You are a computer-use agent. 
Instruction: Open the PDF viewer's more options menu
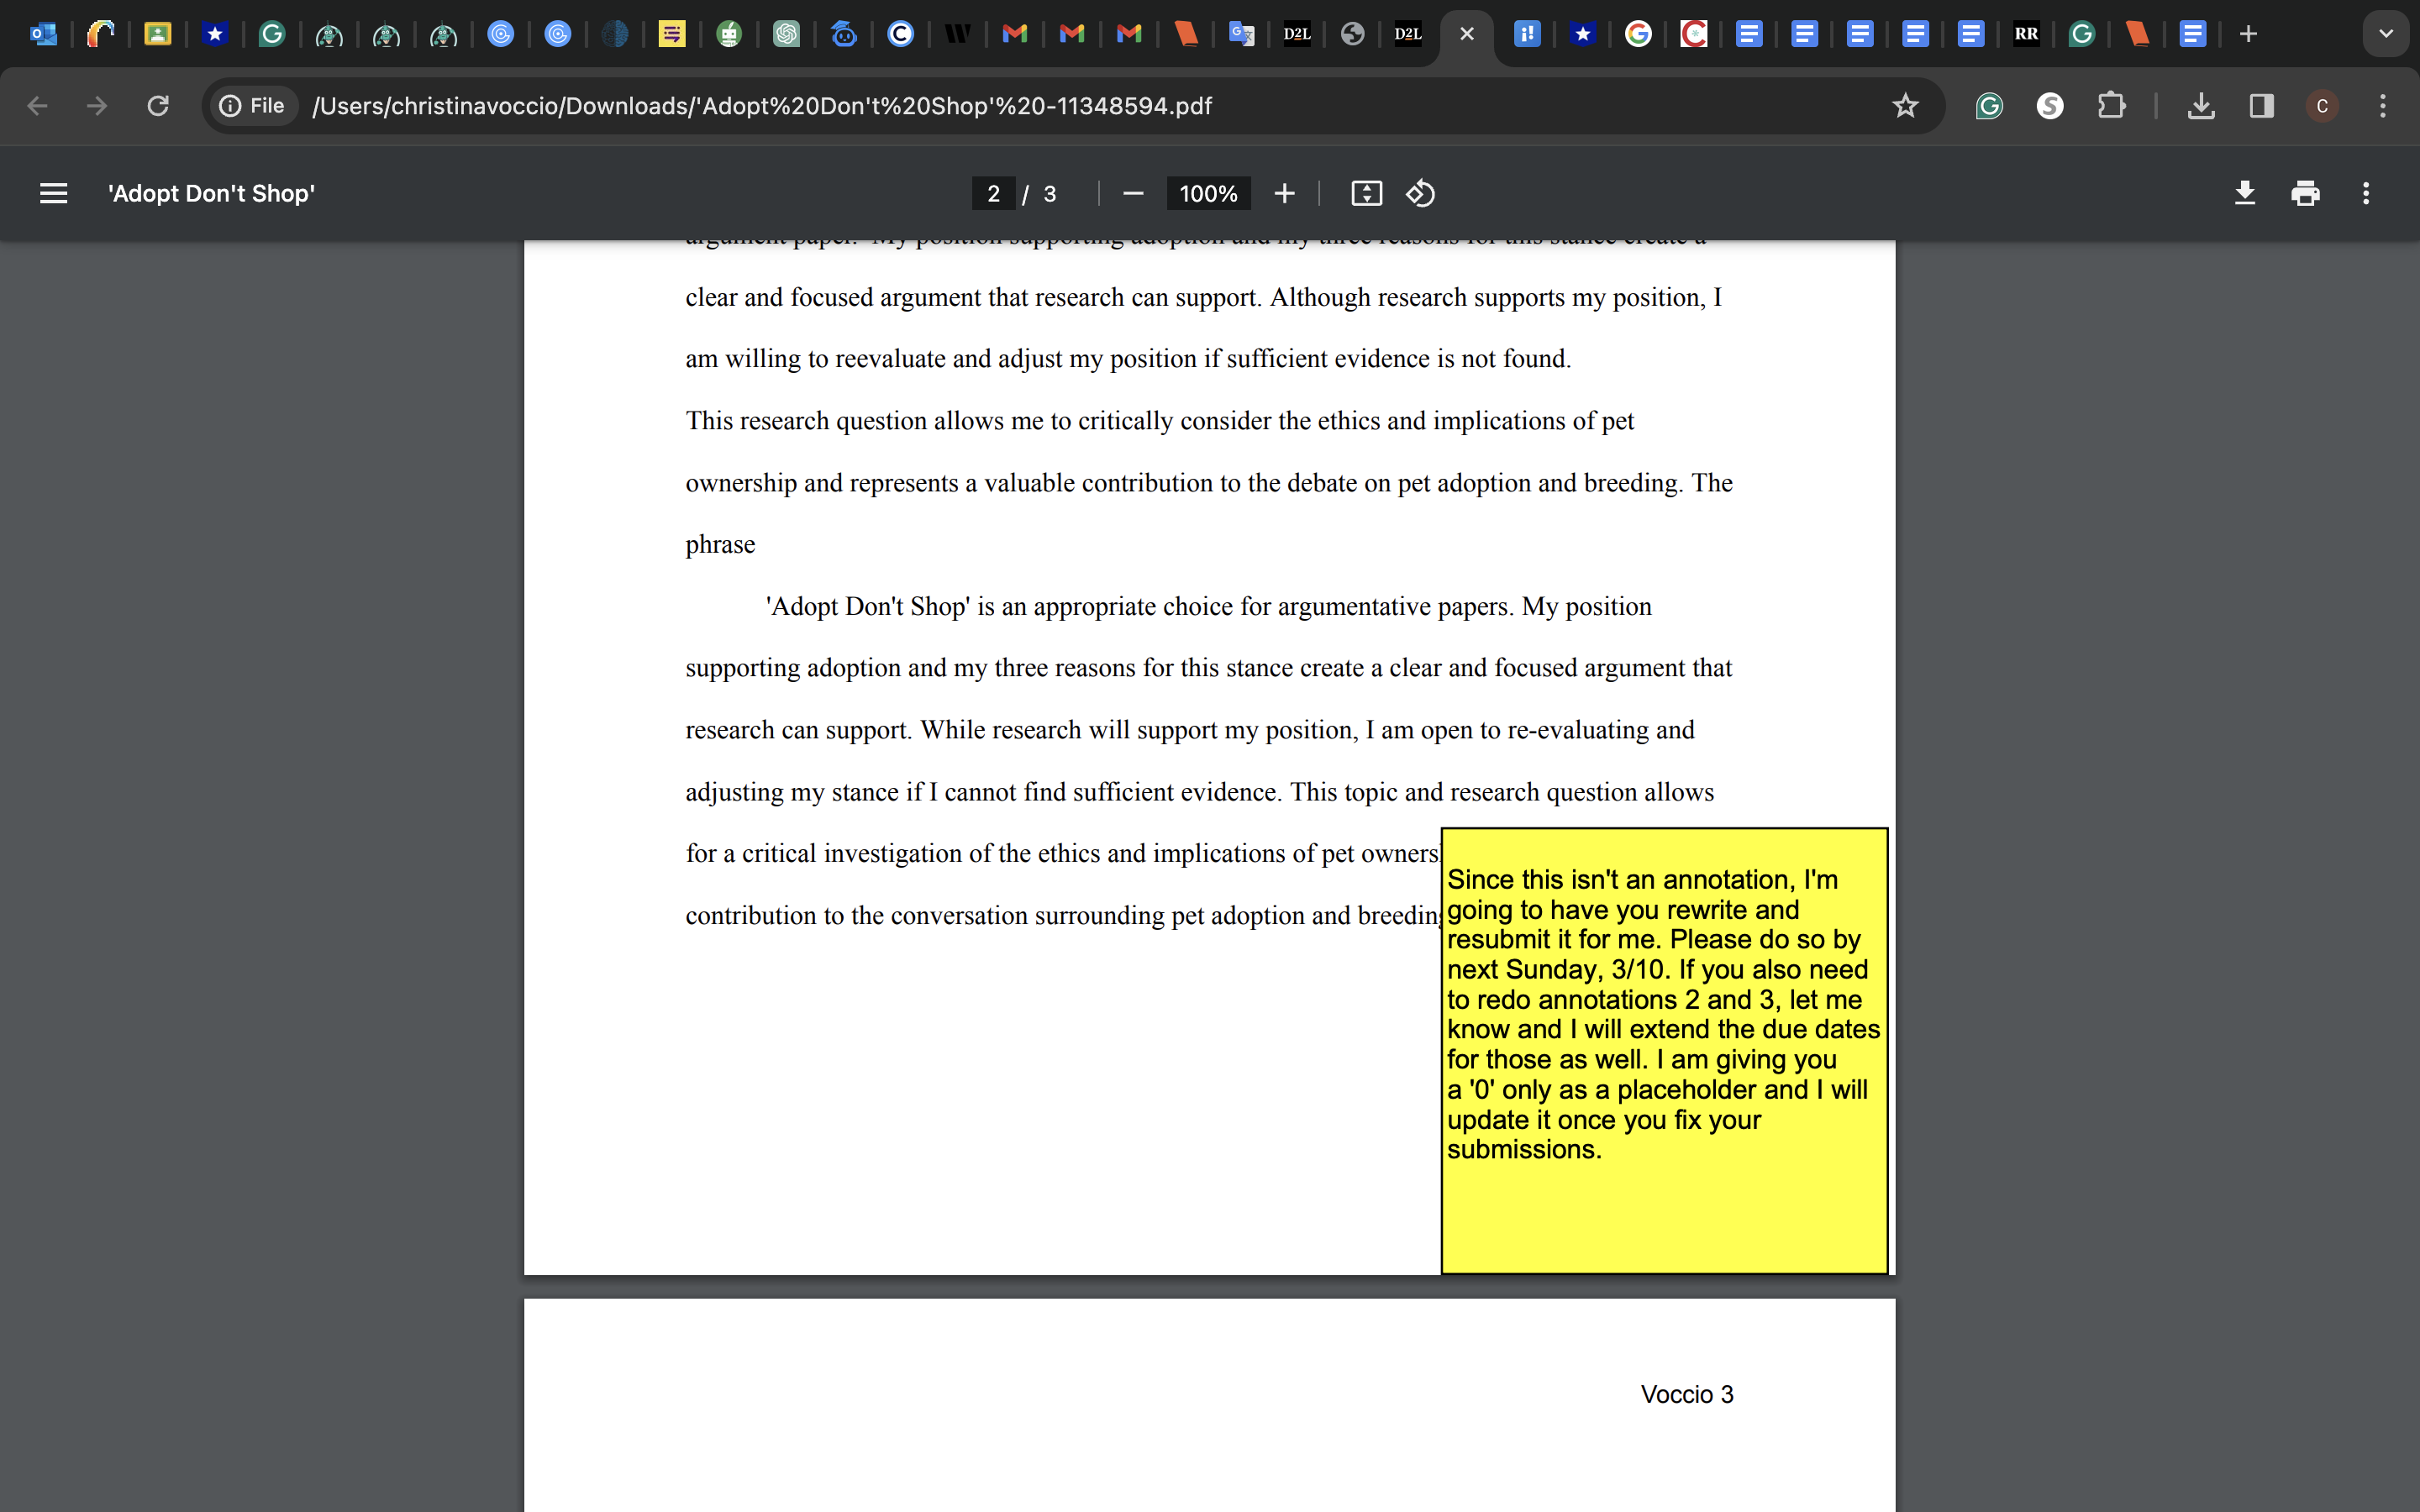(2366, 193)
